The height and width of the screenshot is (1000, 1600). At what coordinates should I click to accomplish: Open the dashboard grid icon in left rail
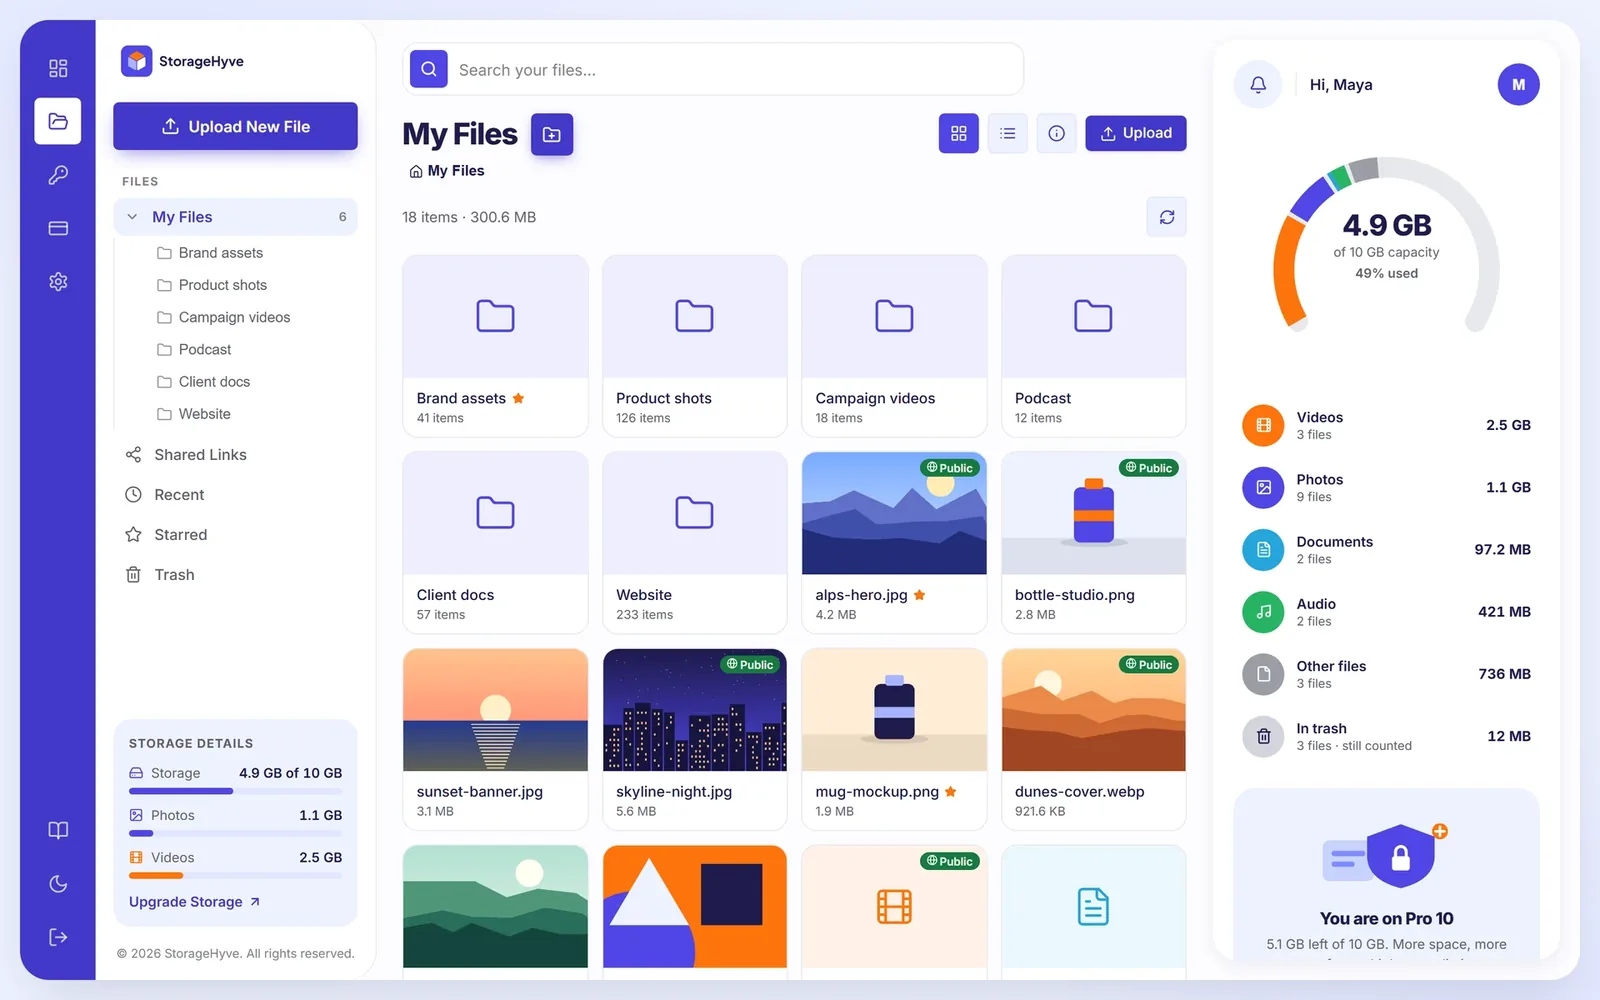click(x=58, y=68)
